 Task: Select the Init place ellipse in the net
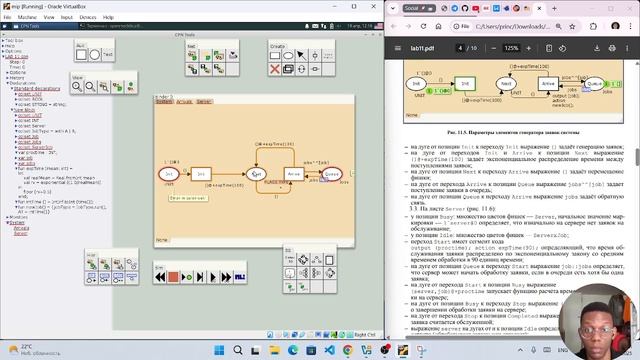pos(169,174)
